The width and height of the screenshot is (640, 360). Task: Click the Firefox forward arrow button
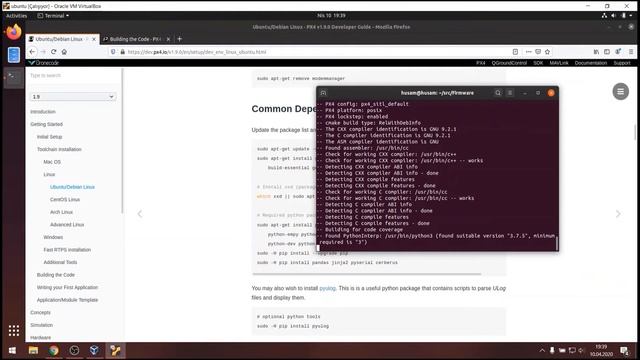pyautogui.click(x=43, y=52)
